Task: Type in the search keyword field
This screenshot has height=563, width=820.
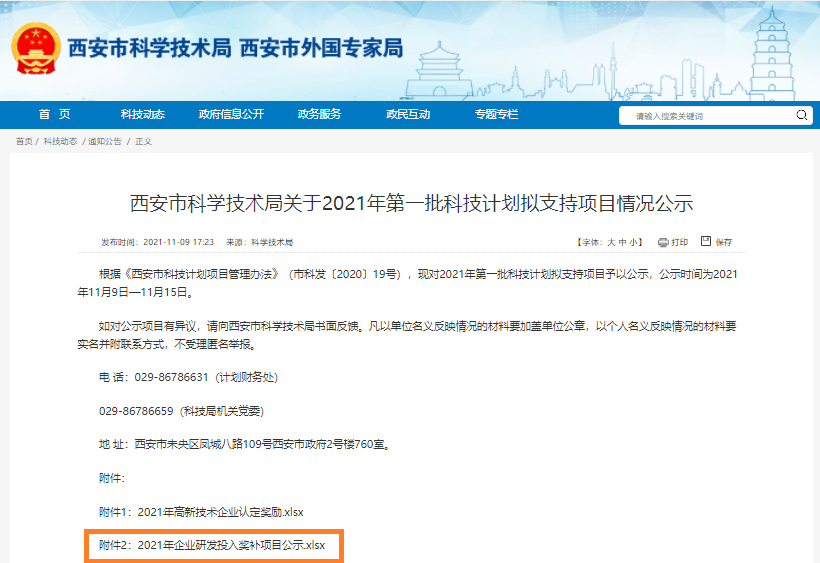Action: (710, 116)
